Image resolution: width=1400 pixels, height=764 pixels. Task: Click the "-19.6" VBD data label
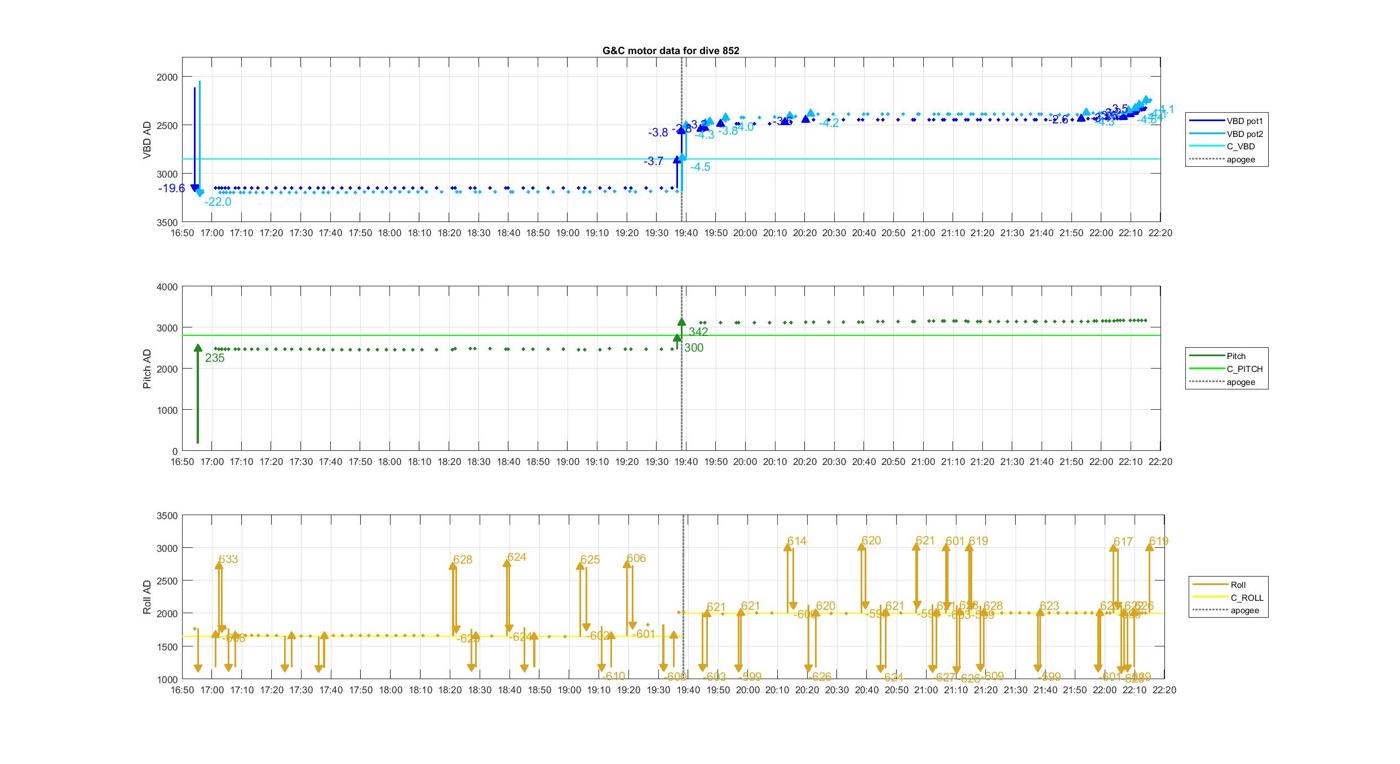(x=171, y=188)
